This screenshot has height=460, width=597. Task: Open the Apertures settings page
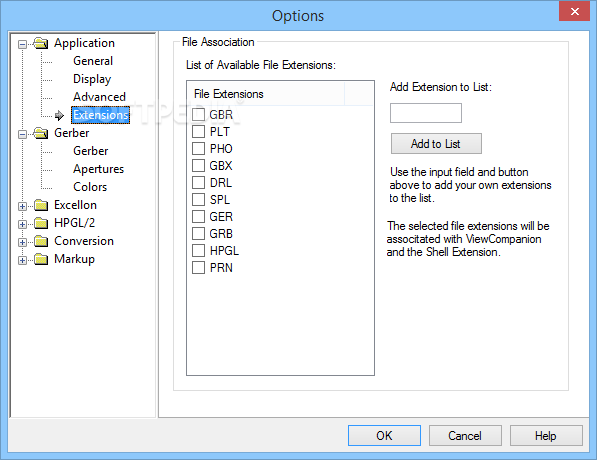(99, 169)
